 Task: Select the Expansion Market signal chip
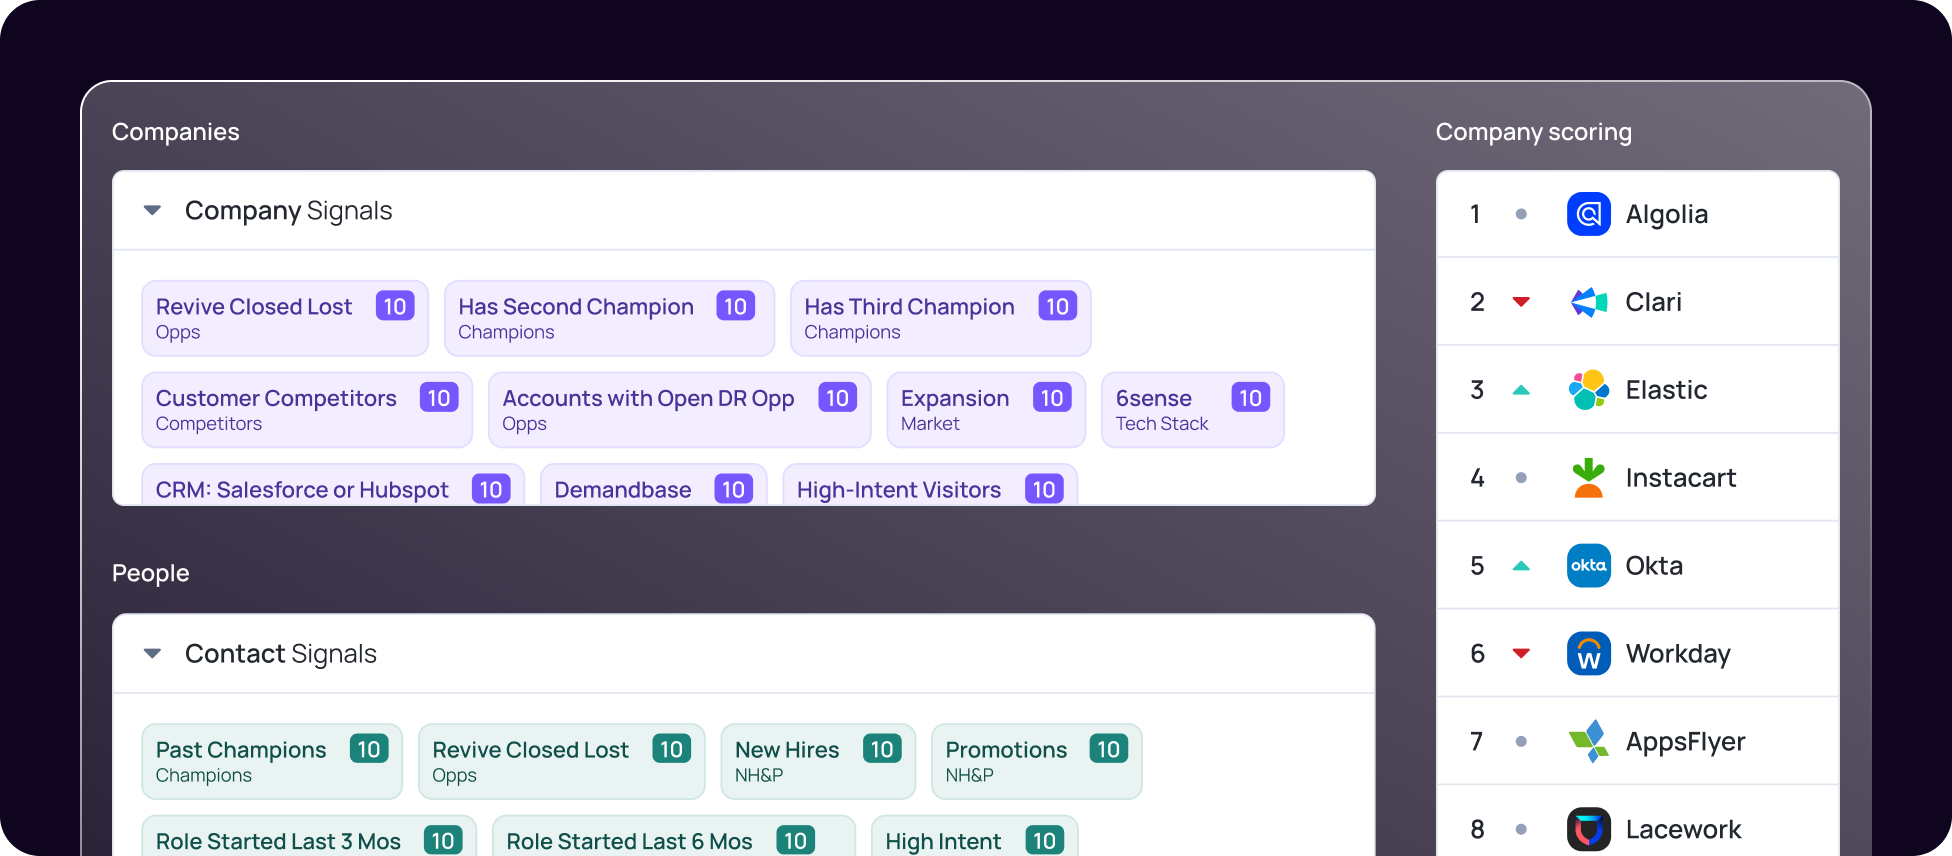point(986,410)
